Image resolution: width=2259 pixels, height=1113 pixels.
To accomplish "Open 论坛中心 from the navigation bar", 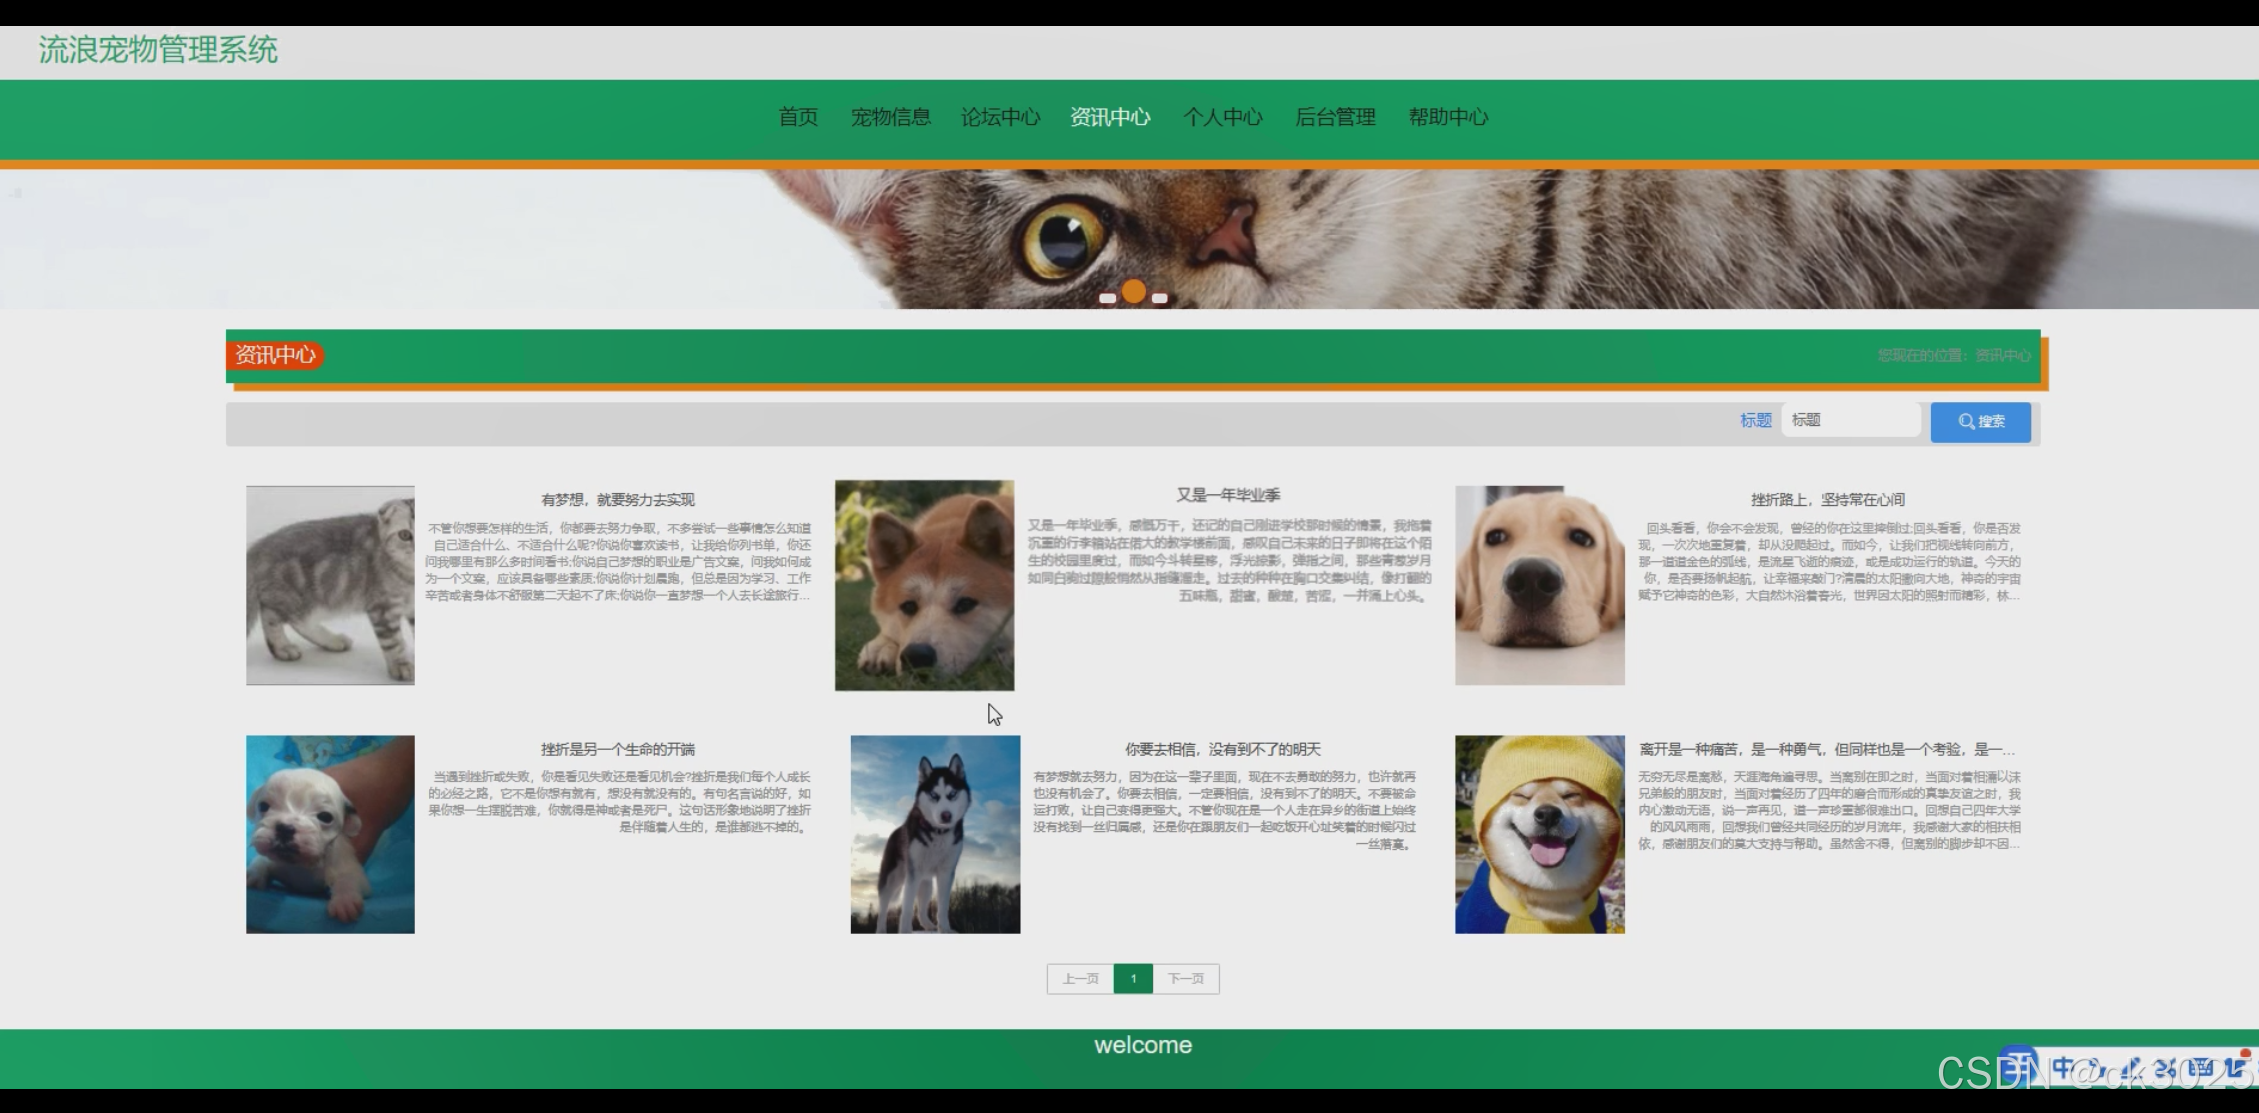I will pos(1000,117).
